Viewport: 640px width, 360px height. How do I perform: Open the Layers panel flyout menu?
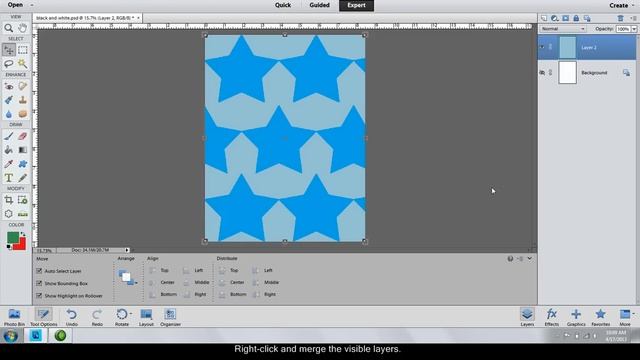coord(633,18)
